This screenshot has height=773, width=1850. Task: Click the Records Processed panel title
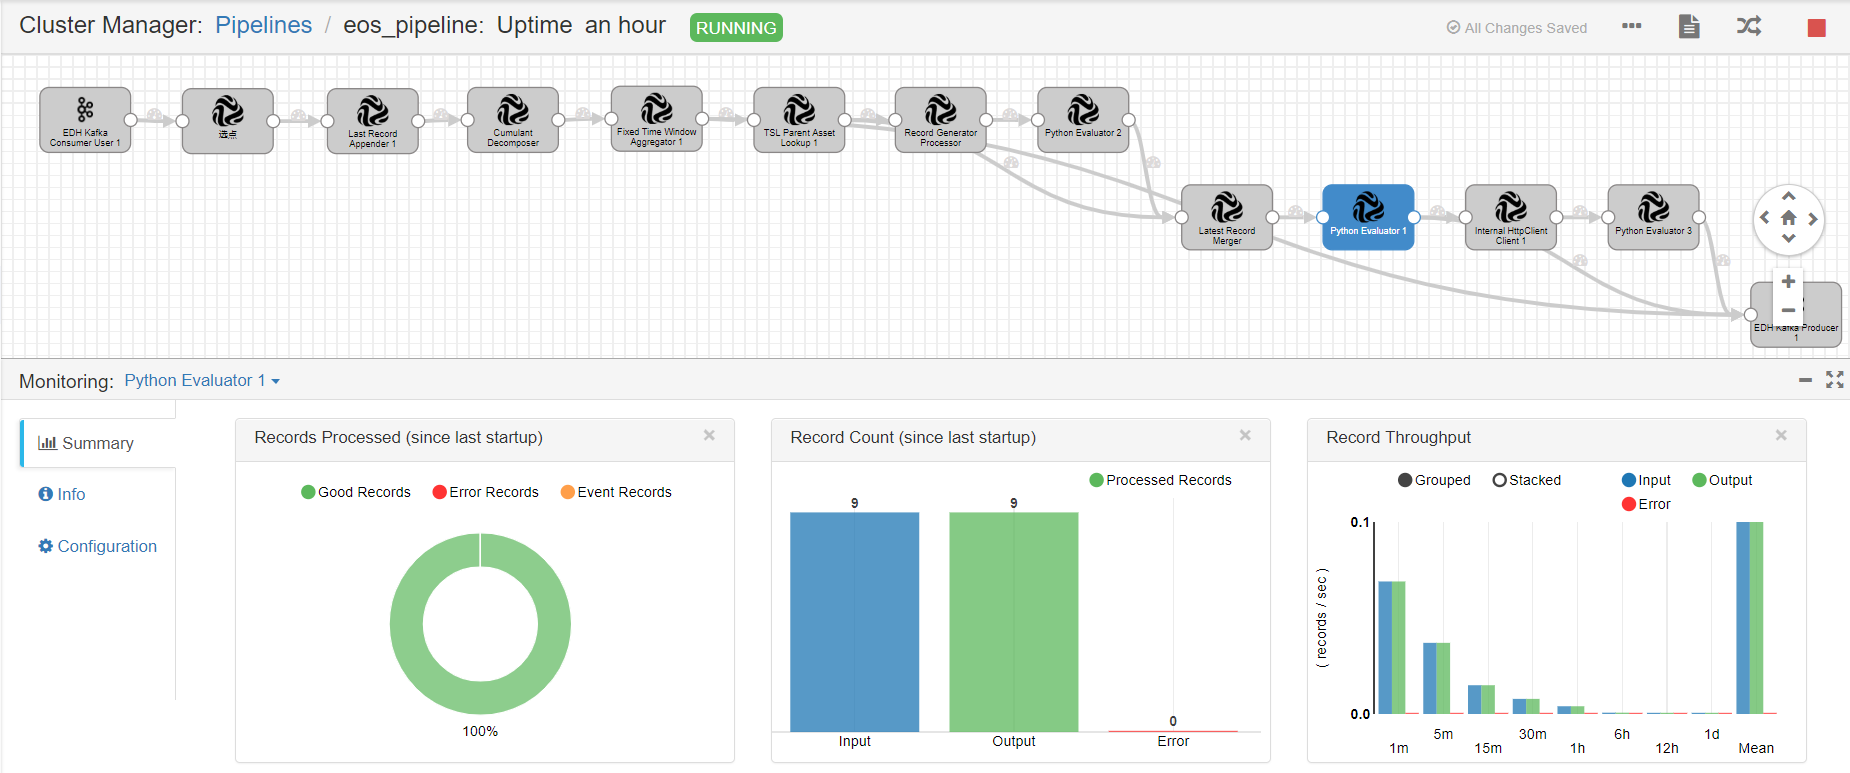[x=398, y=437]
